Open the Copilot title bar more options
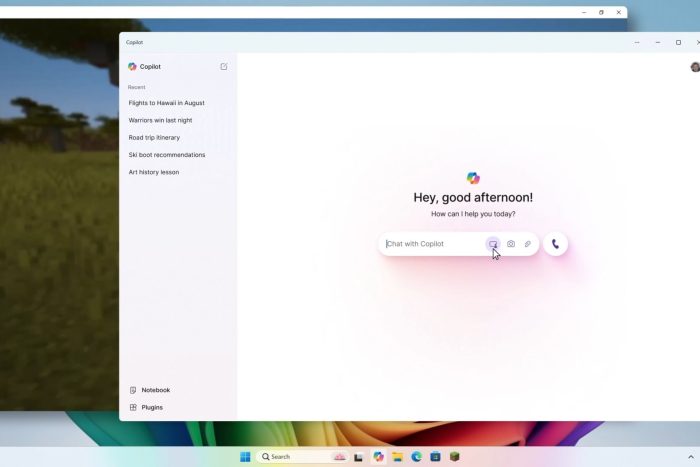The image size is (700, 467). tap(637, 42)
